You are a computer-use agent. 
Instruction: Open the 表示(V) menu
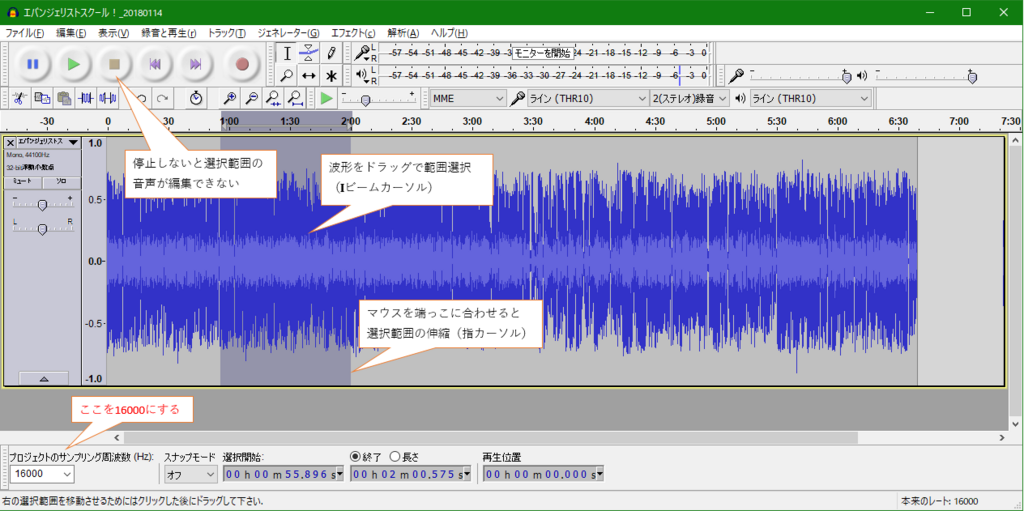pyautogui.click(x=114, y=33)
